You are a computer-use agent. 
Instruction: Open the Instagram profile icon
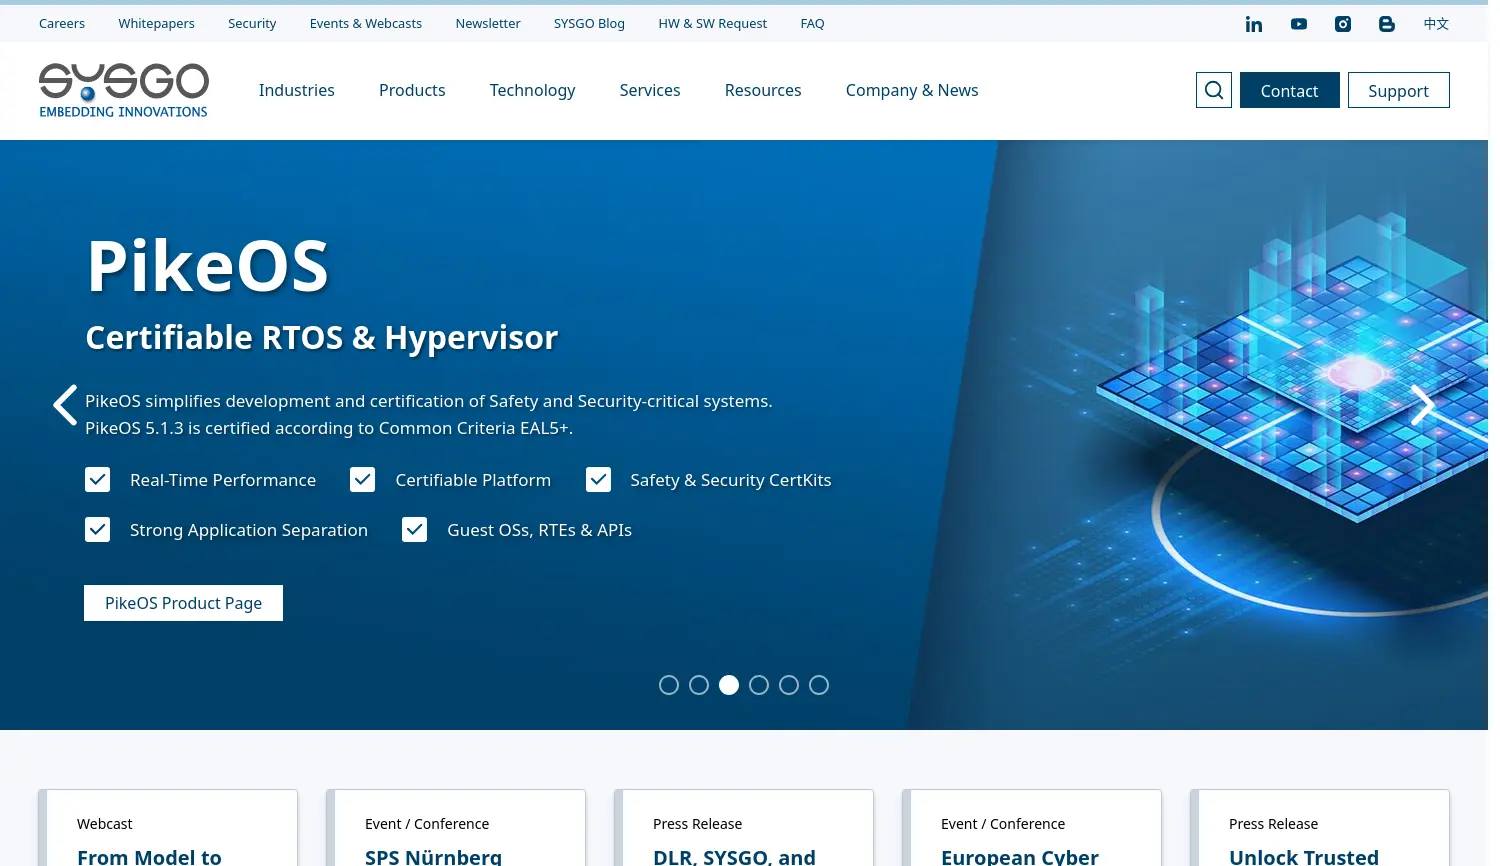tap(1342, 24)
